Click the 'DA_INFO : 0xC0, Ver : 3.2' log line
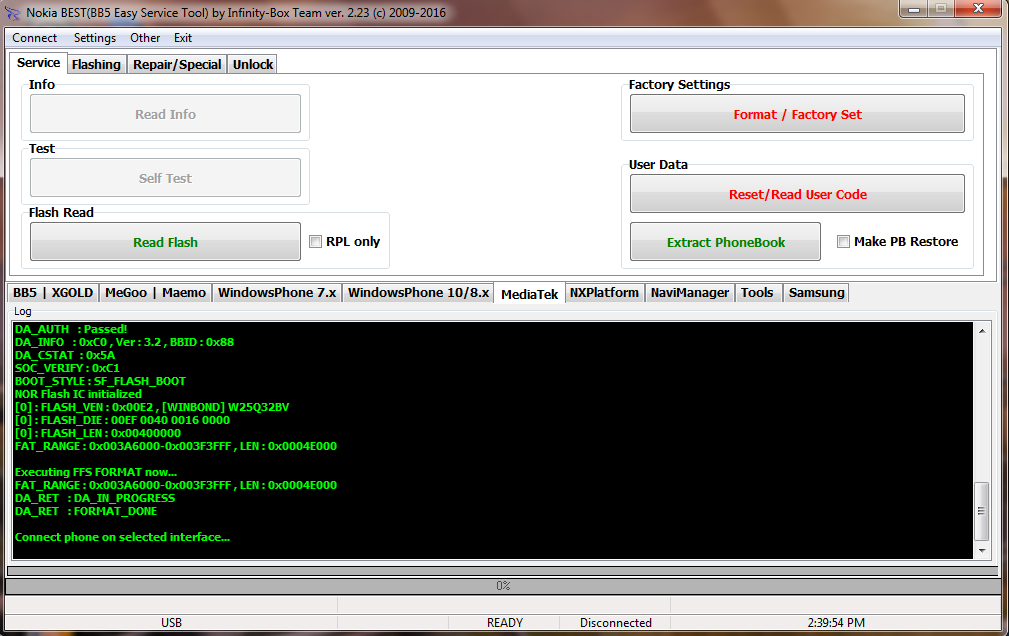Screen dimensions: 1009x636 tap(124, 342)
